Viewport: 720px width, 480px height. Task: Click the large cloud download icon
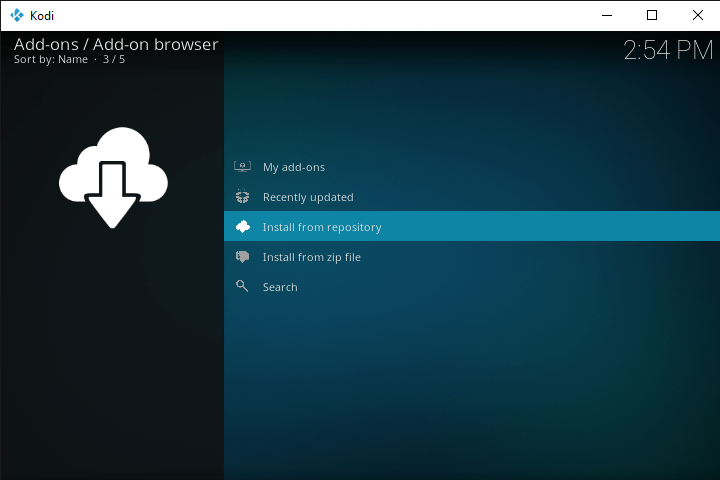(113, 177)
